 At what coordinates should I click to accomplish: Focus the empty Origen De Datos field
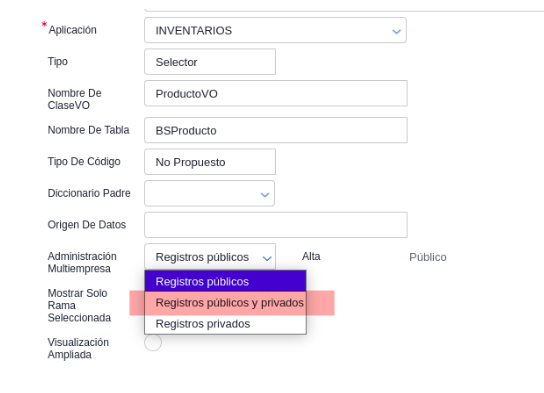pos(276,225)
